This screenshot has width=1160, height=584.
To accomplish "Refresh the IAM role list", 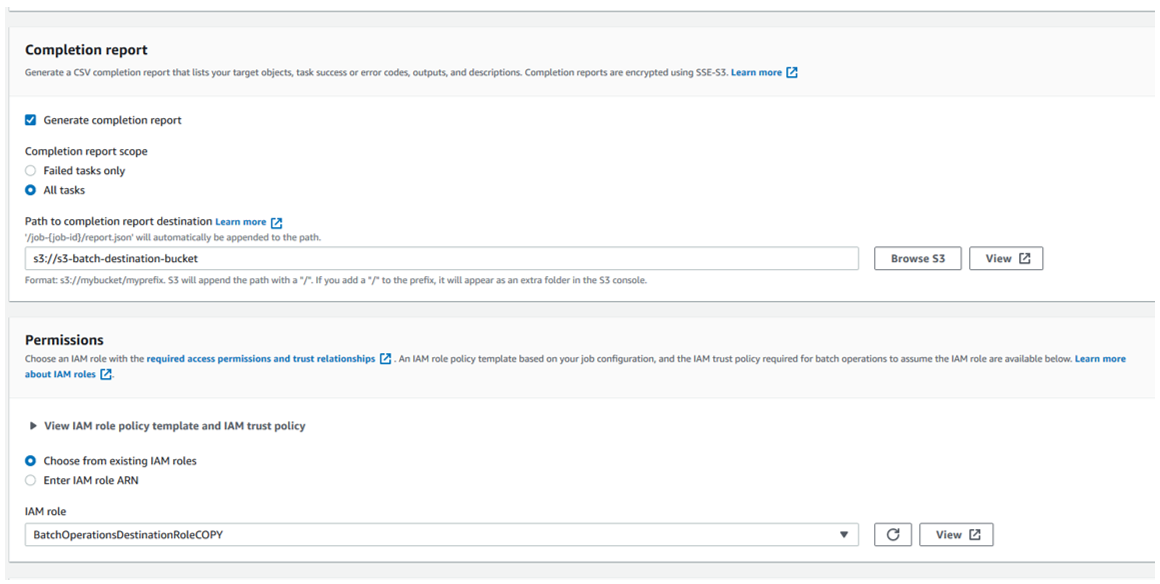I will [x=893, y=534].
